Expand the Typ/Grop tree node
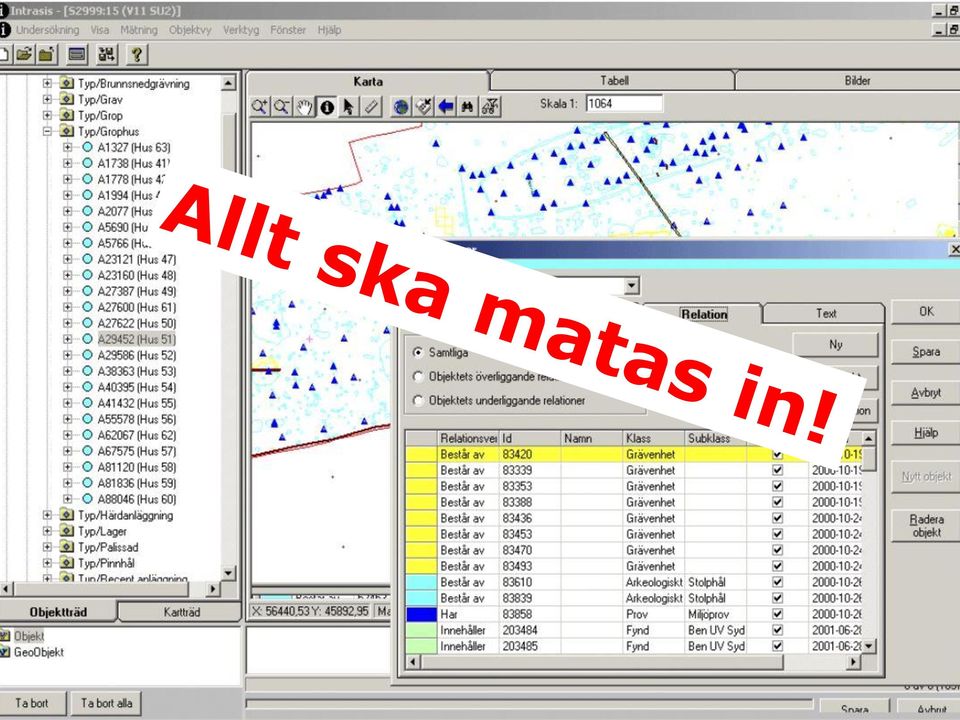The width and height of the screenshot is (960, 720). coord(47,115)
